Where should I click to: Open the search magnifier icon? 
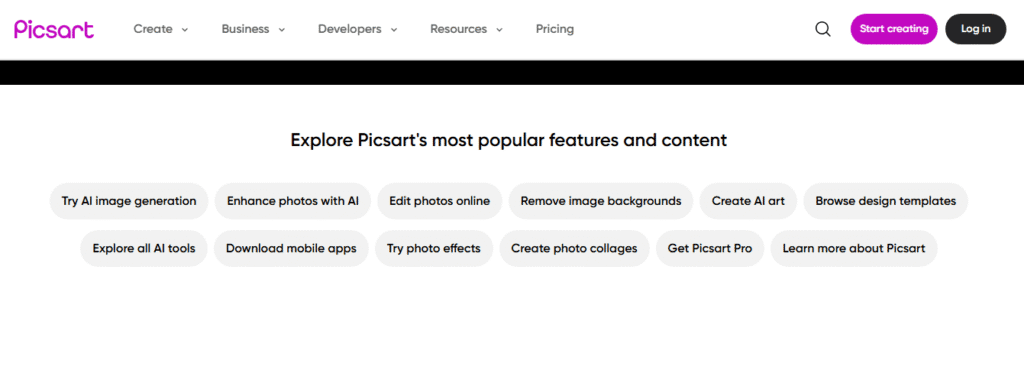coord(823,29)
